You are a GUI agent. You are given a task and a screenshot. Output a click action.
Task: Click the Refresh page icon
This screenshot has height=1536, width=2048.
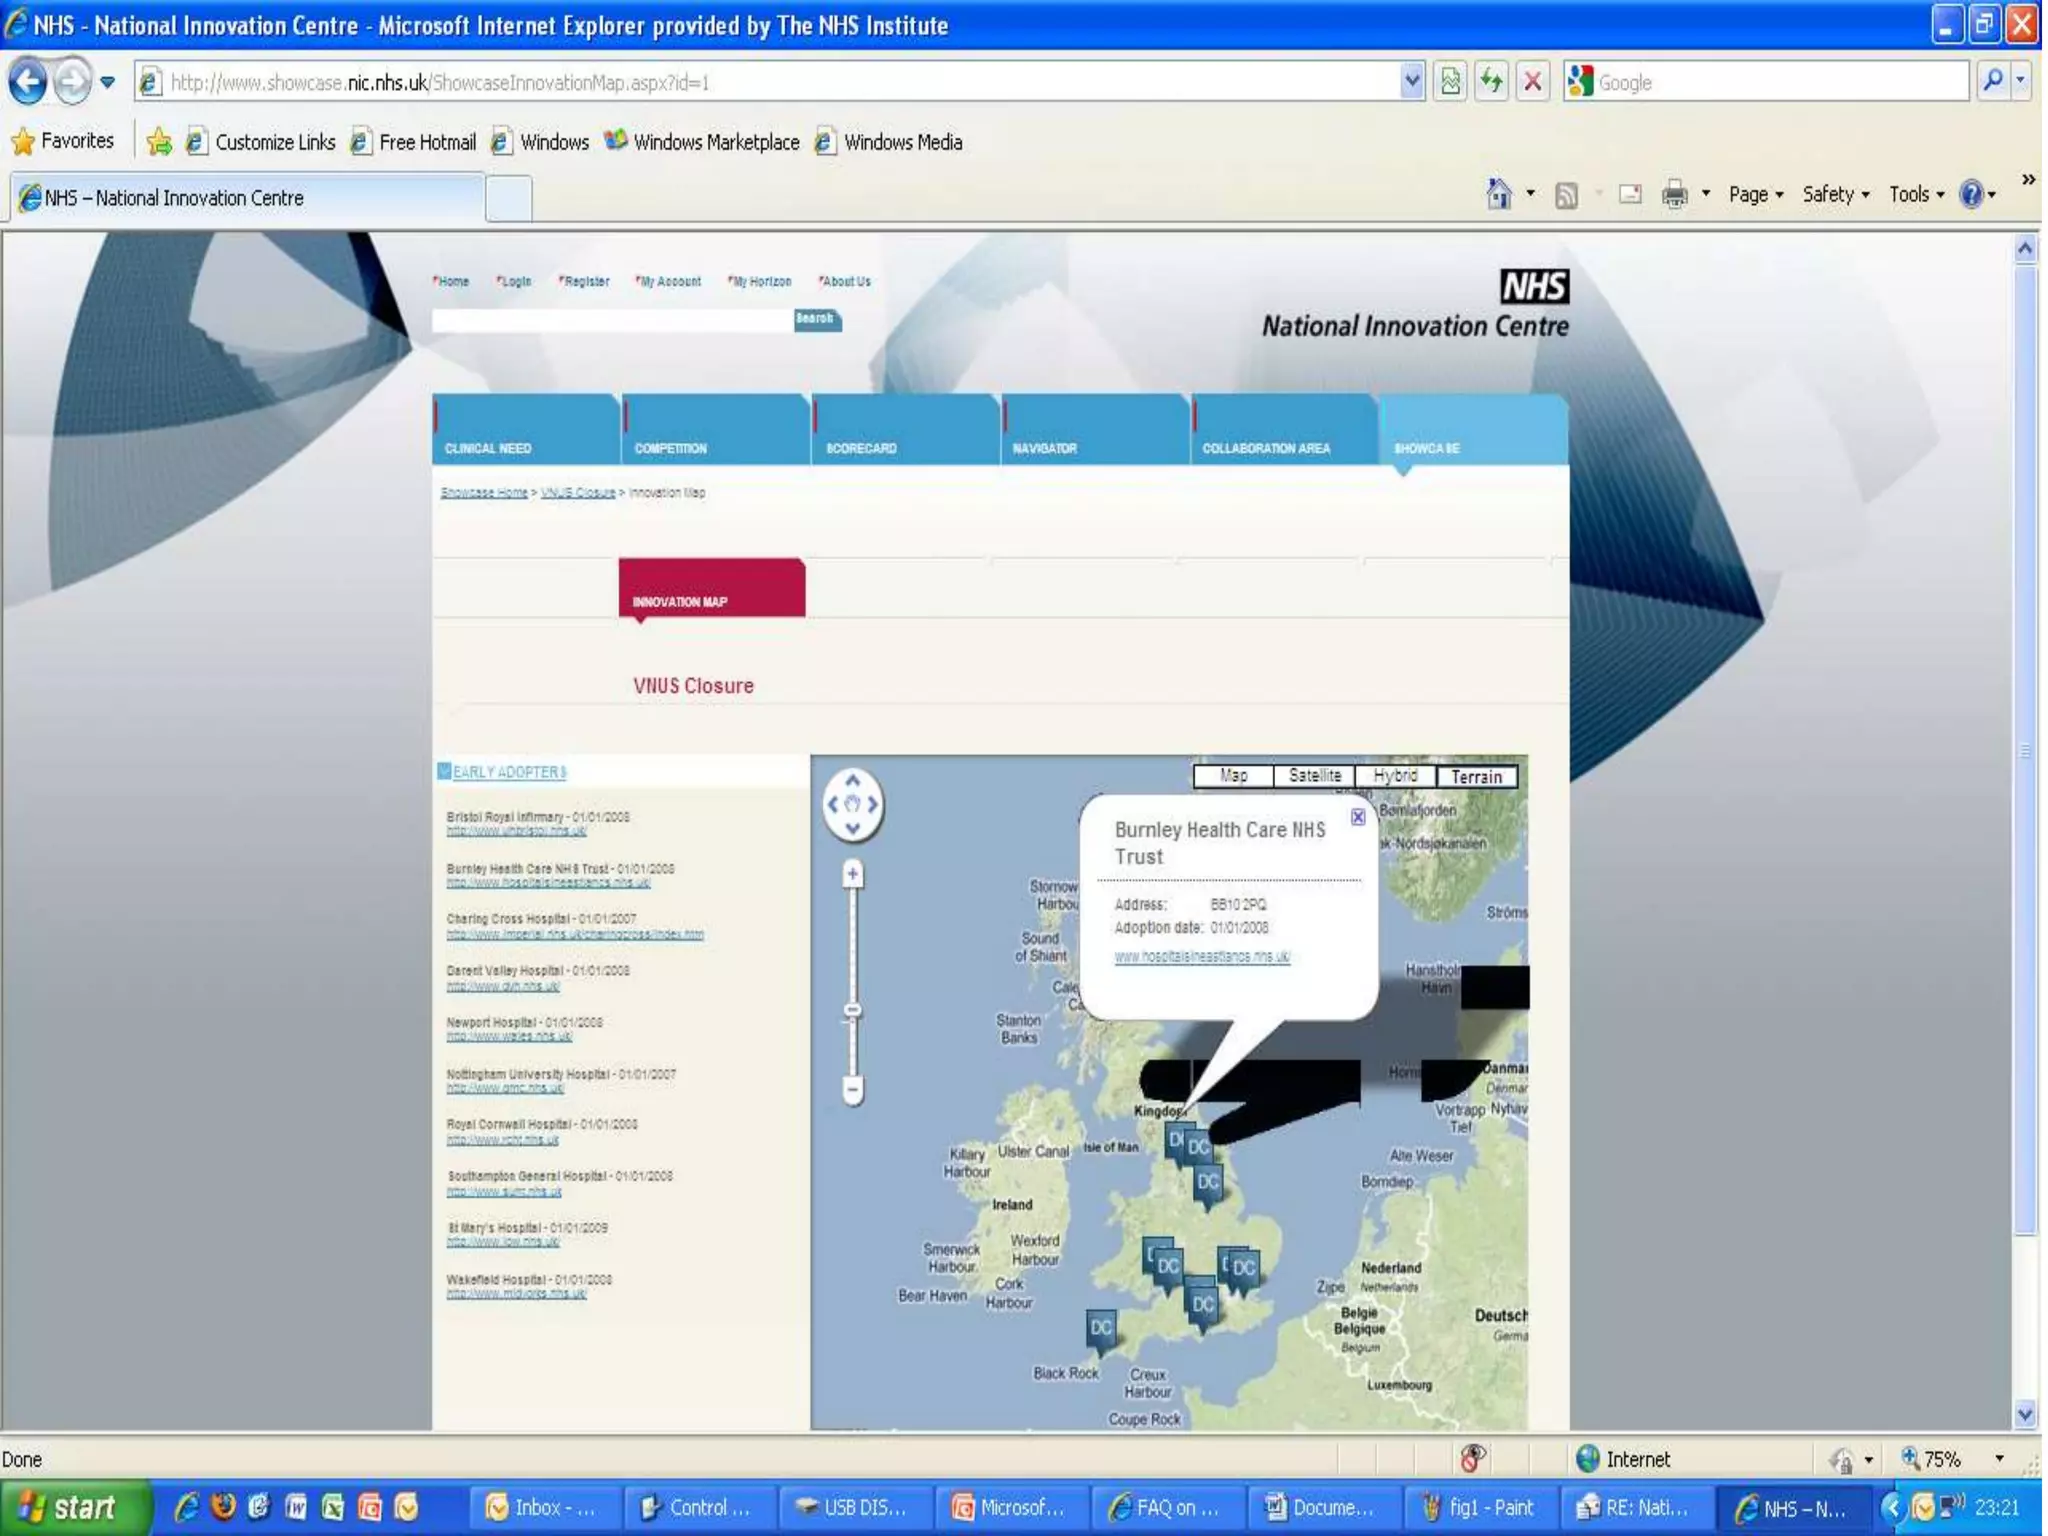point(1491,82)
